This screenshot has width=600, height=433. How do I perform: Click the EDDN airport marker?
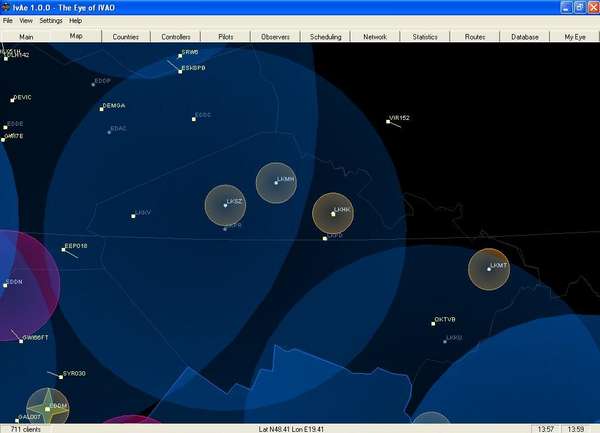point(5,285)
